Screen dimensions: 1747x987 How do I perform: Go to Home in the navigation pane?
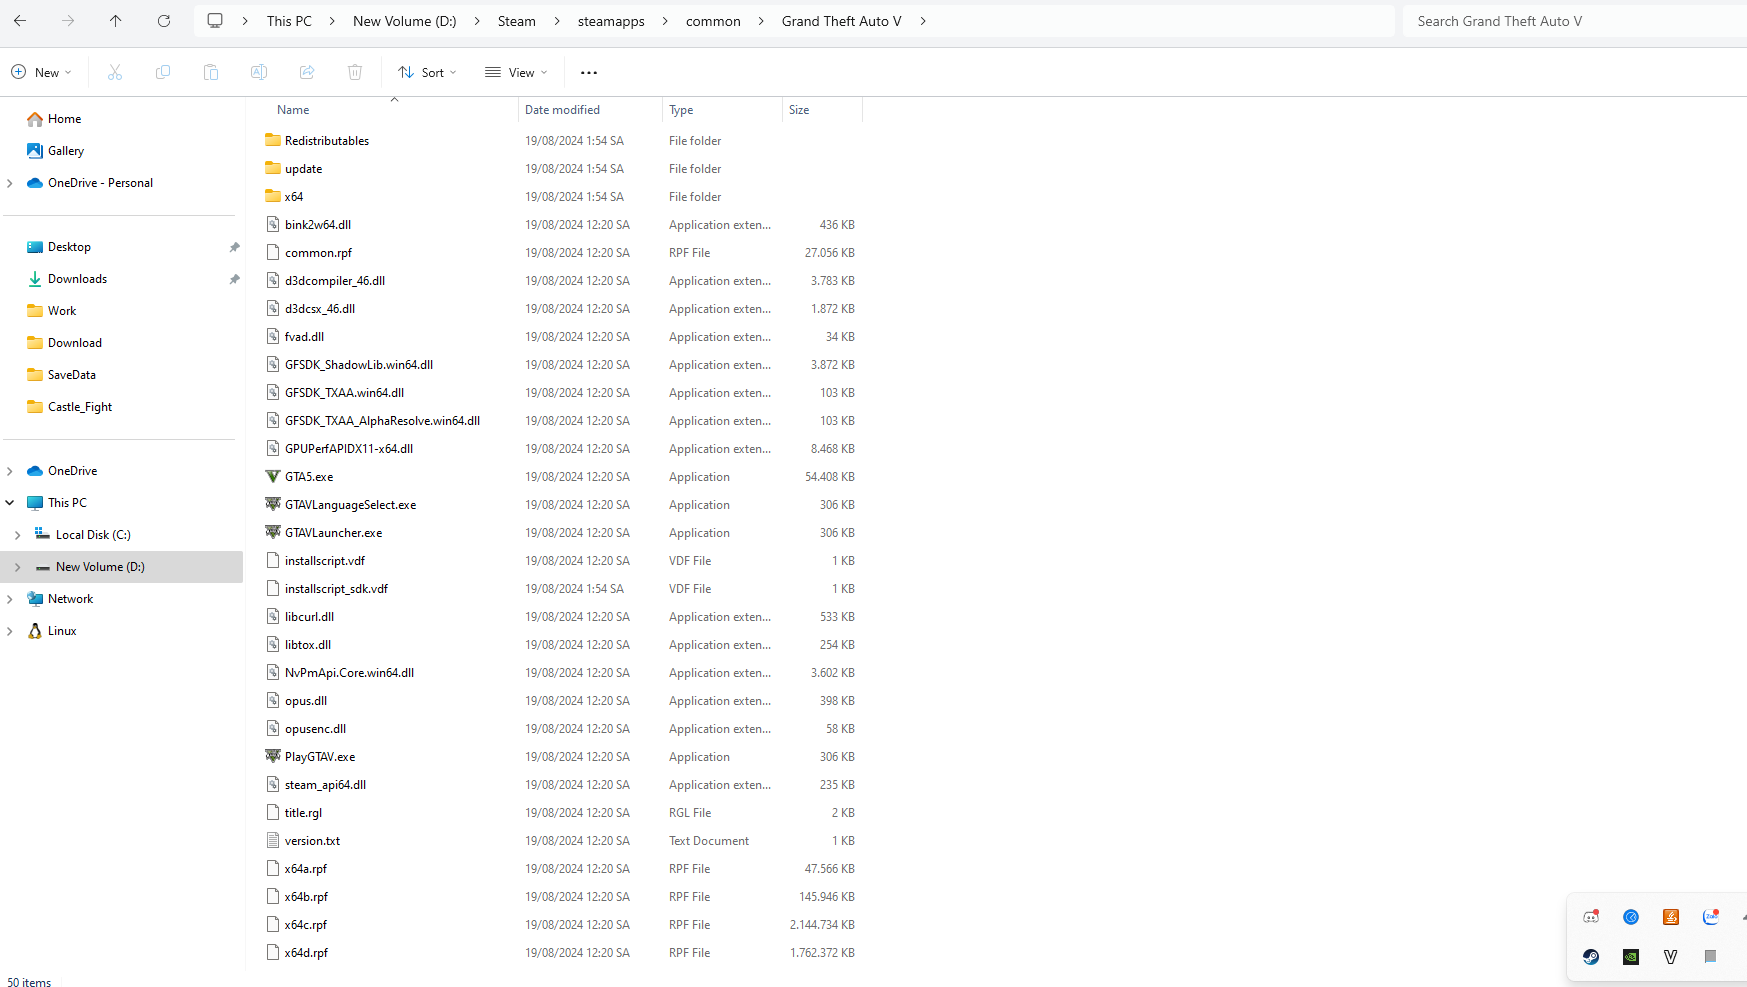coord(63,118)
